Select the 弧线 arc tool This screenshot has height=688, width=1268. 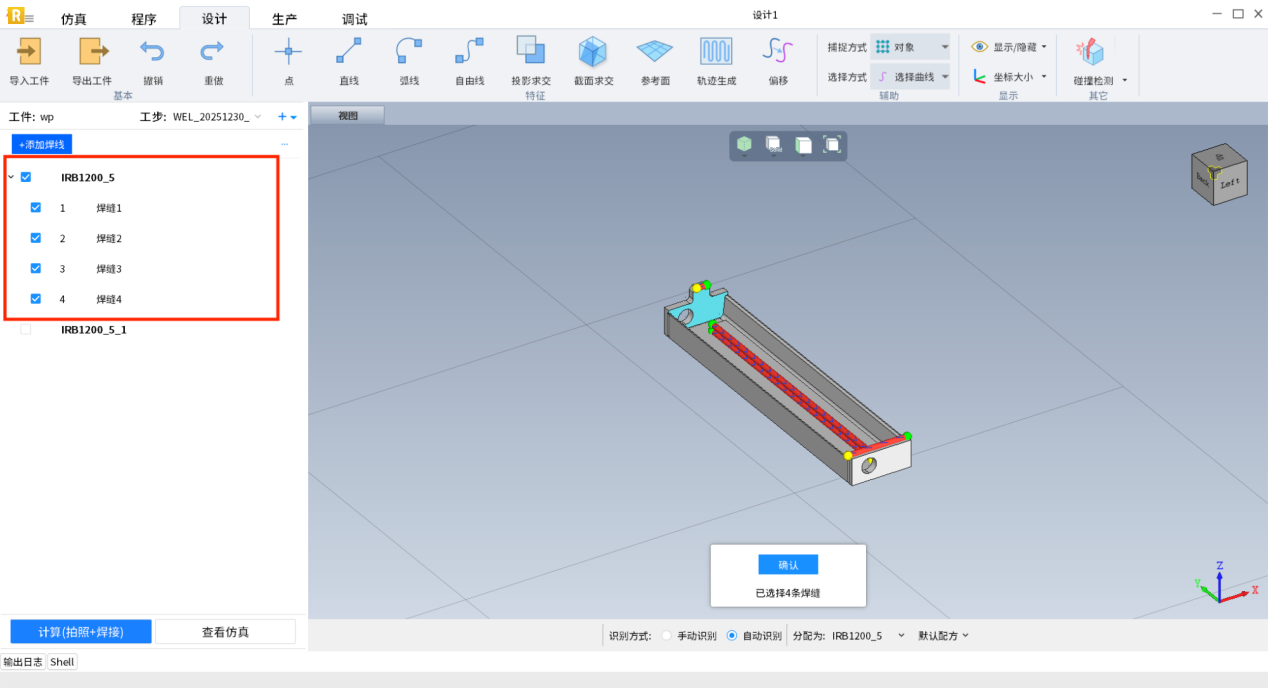[x=408, y=52]
